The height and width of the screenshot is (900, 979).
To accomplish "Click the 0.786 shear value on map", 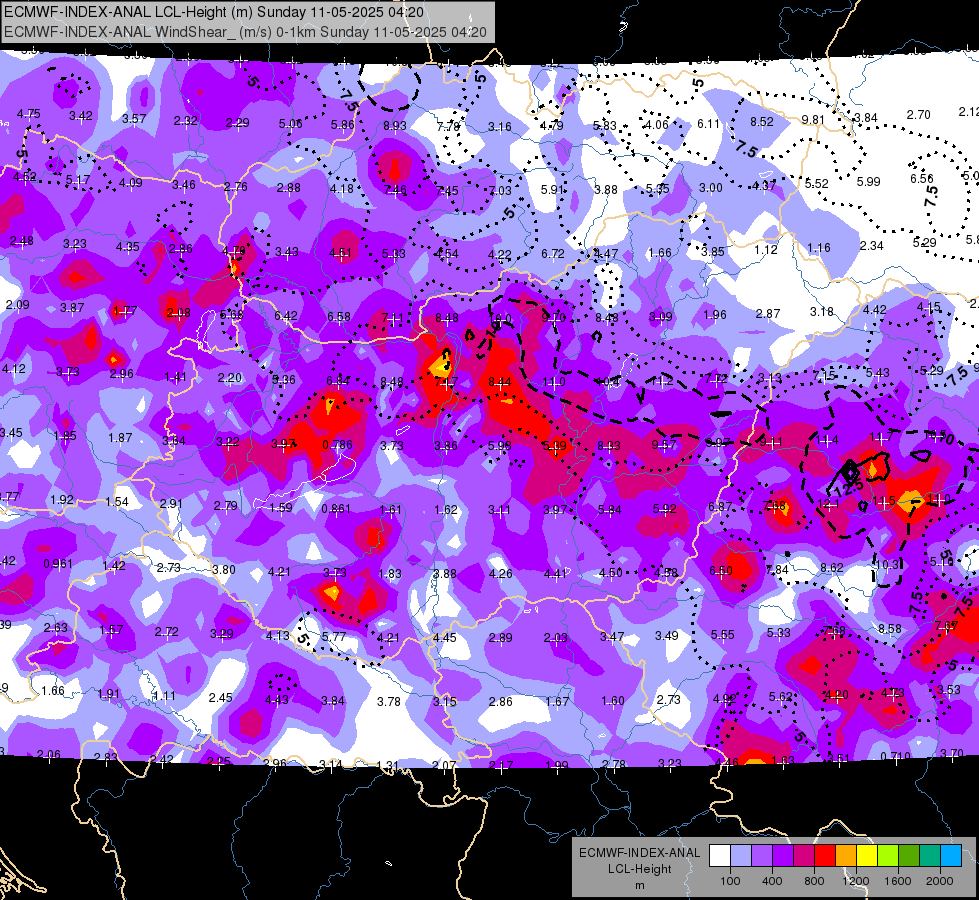I will 337,445.
